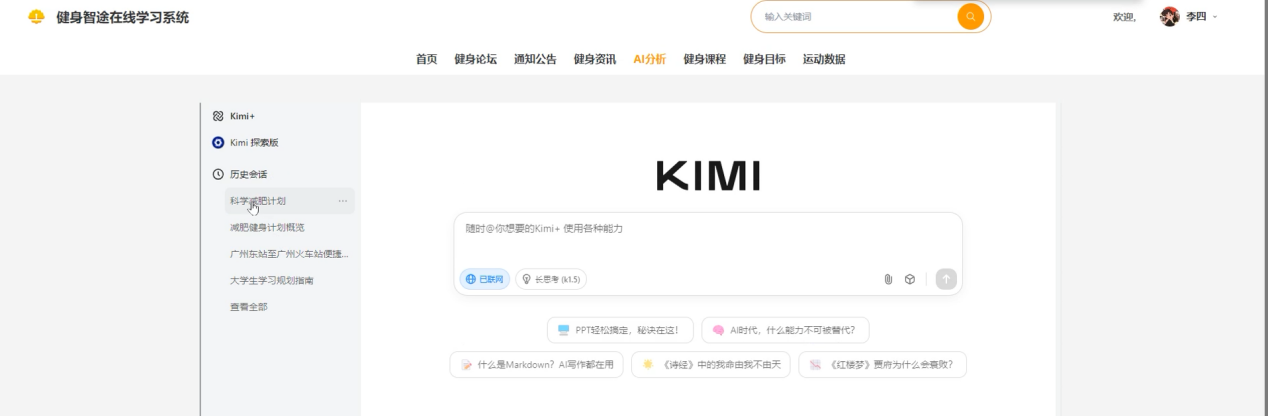This screenshot has width=1268, height=416.
Task: Toggle the 已联网 internet search option
Action: (x=484, y=280)
